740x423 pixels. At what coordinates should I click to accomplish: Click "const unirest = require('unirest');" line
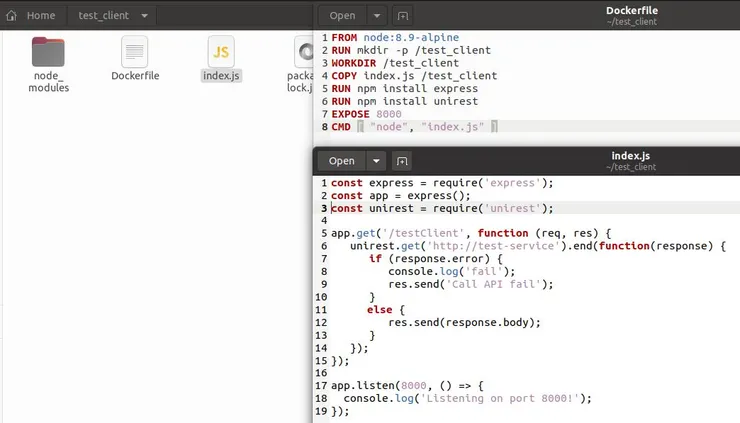click(442, 208)
